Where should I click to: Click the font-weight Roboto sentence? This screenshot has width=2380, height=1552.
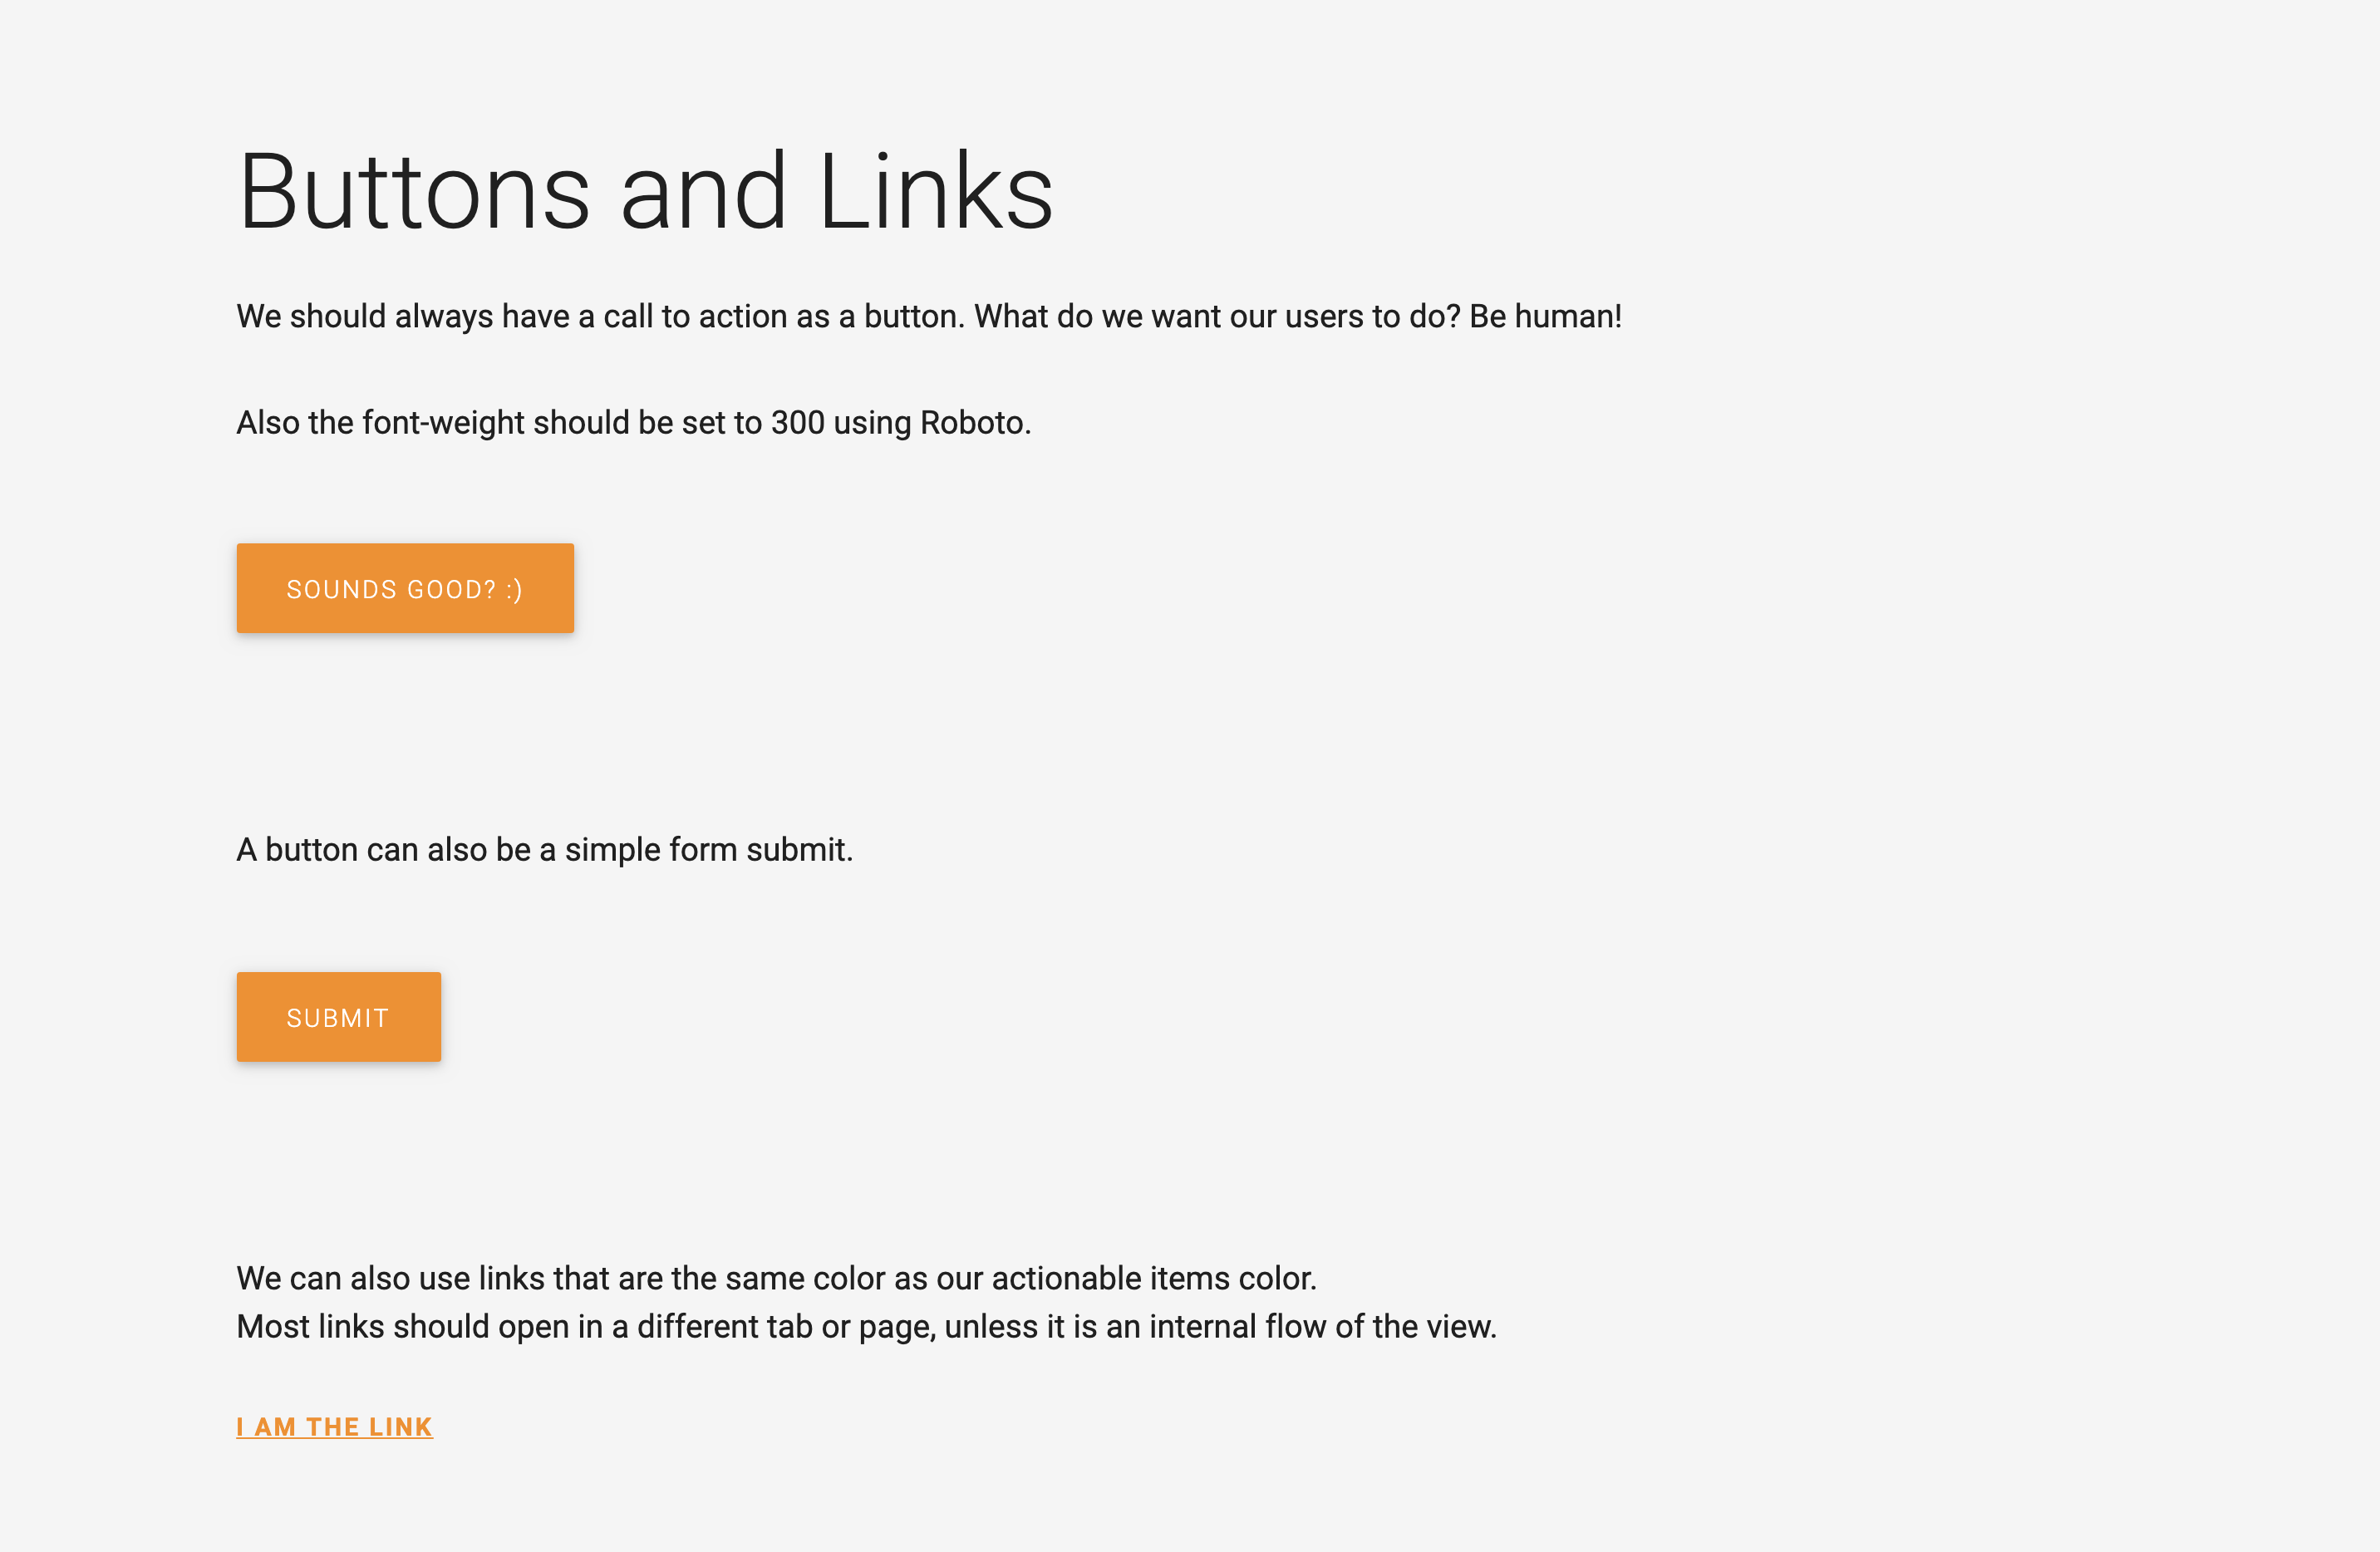coord(634,423)
